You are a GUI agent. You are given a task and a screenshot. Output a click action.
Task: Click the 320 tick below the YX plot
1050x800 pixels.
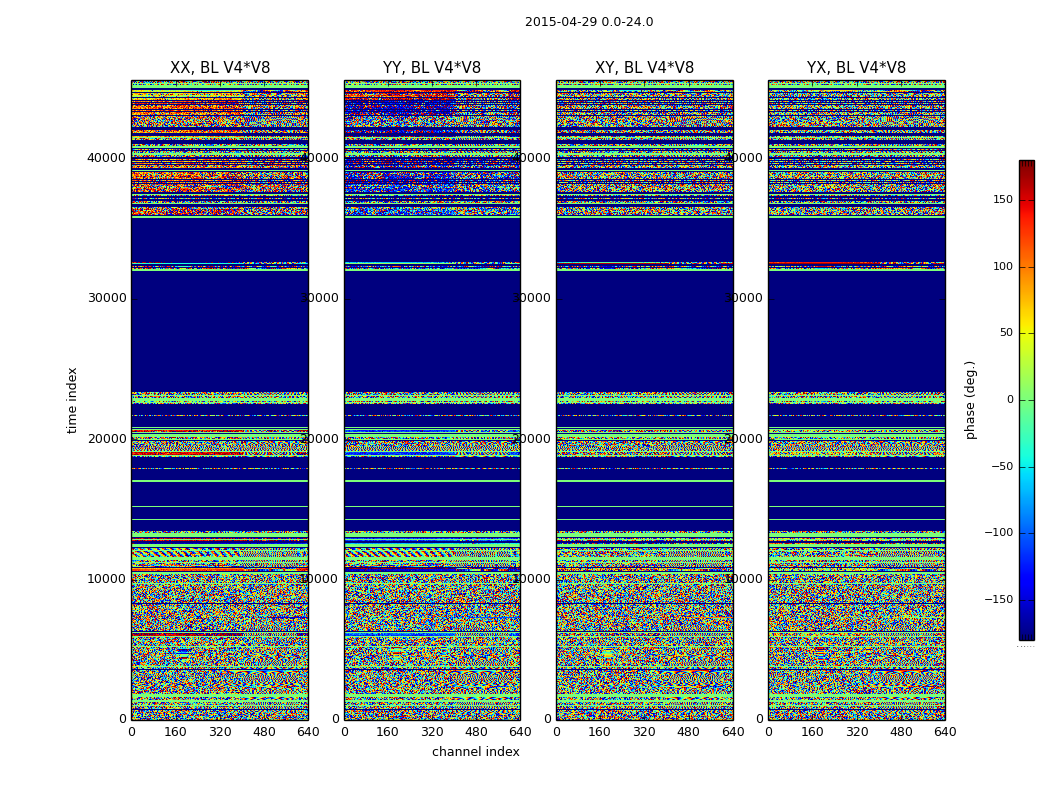click(x=857, y=732)
